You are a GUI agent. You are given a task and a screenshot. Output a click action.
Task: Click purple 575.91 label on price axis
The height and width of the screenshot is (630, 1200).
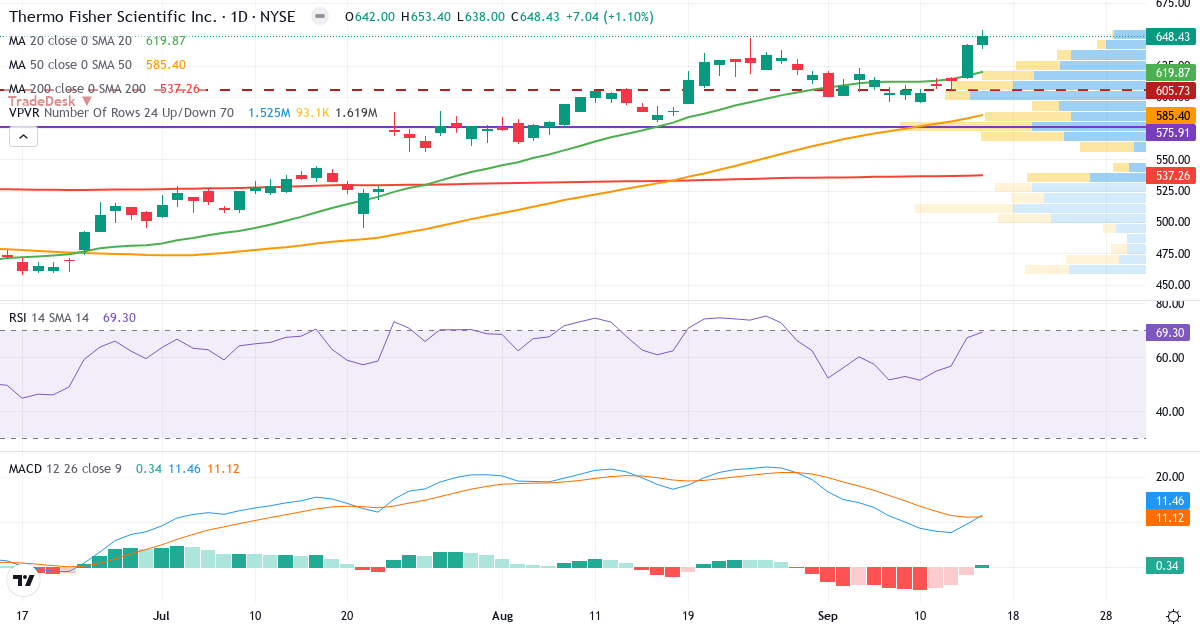coord(1172,132)
